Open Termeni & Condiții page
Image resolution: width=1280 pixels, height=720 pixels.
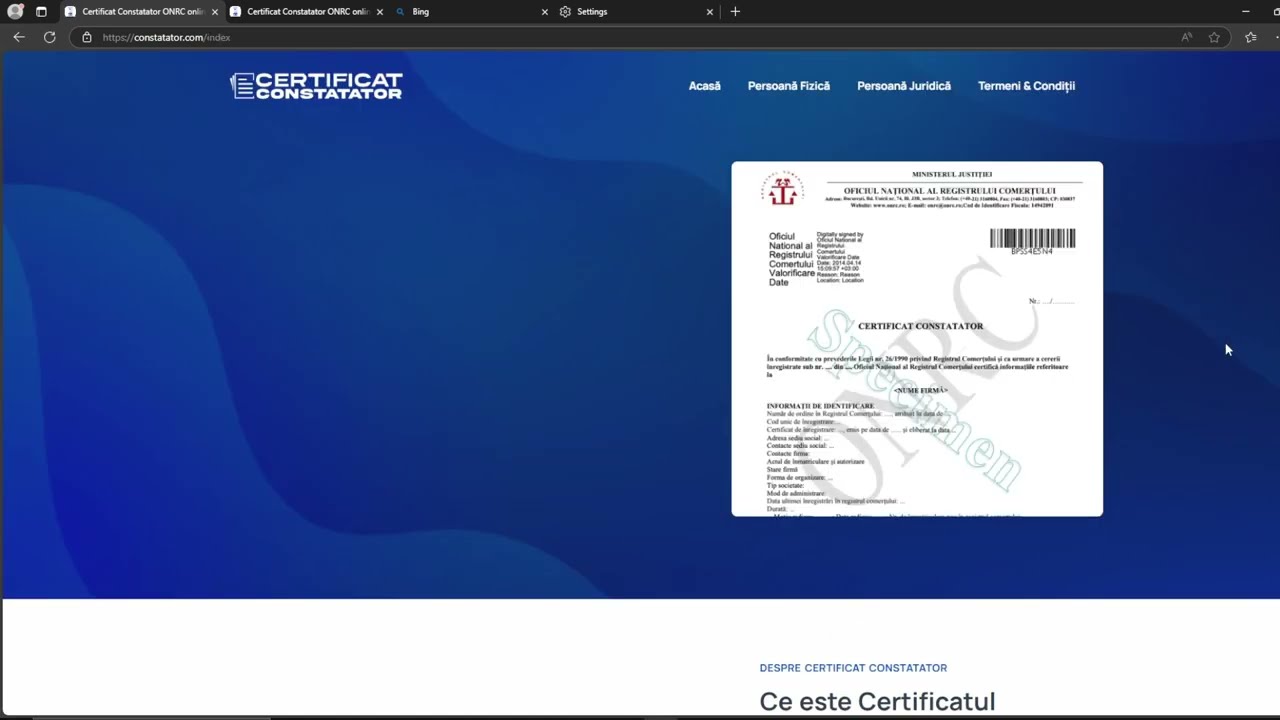1026,86
